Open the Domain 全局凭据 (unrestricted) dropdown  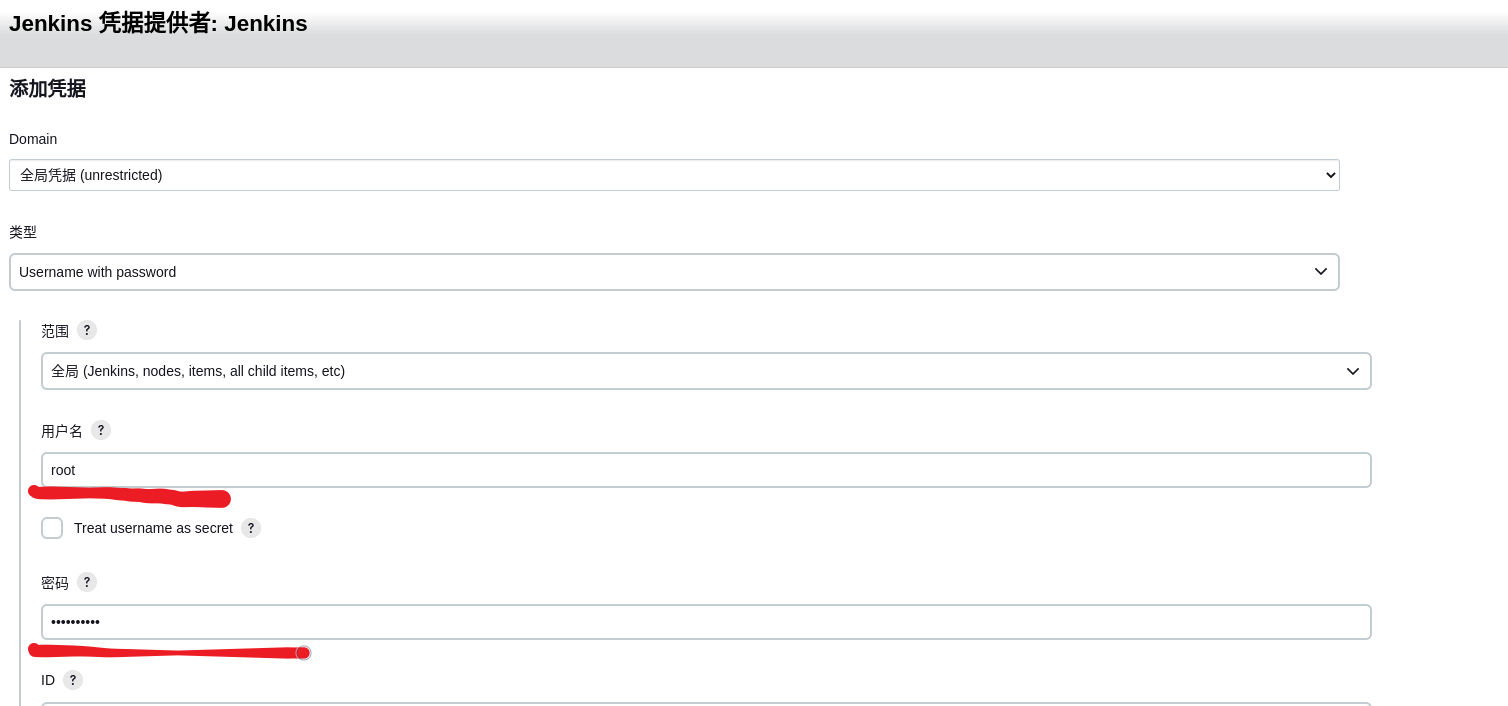click(x=674, y=175)
